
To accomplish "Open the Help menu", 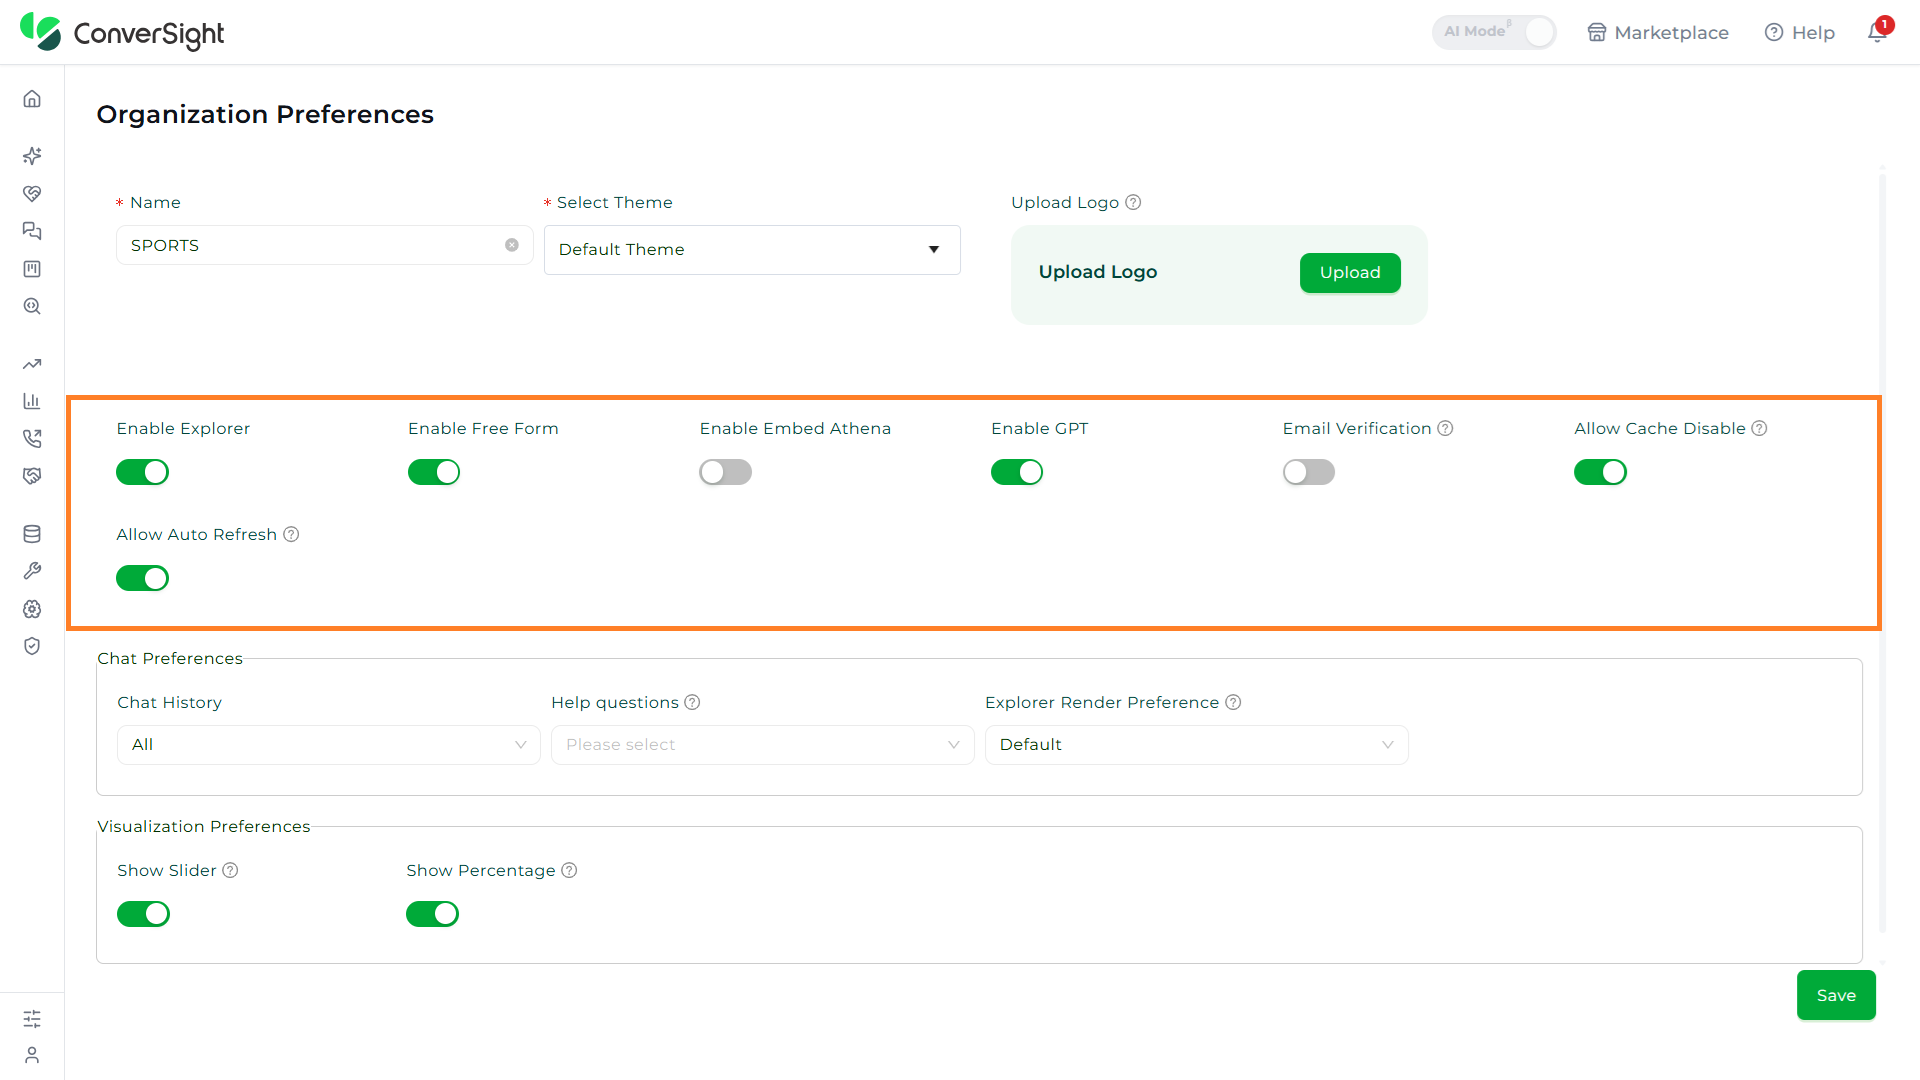I will 1800,32.
